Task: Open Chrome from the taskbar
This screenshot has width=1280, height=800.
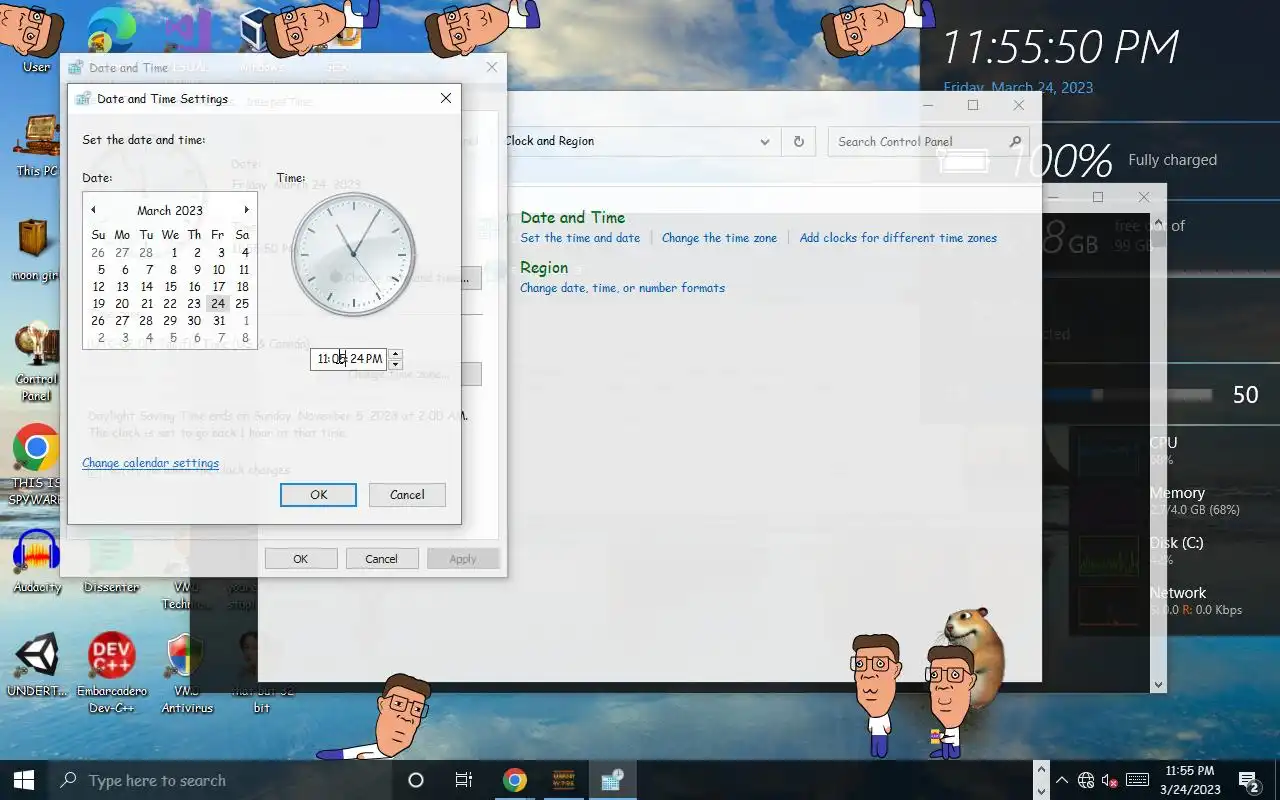Action: point(515,780)
